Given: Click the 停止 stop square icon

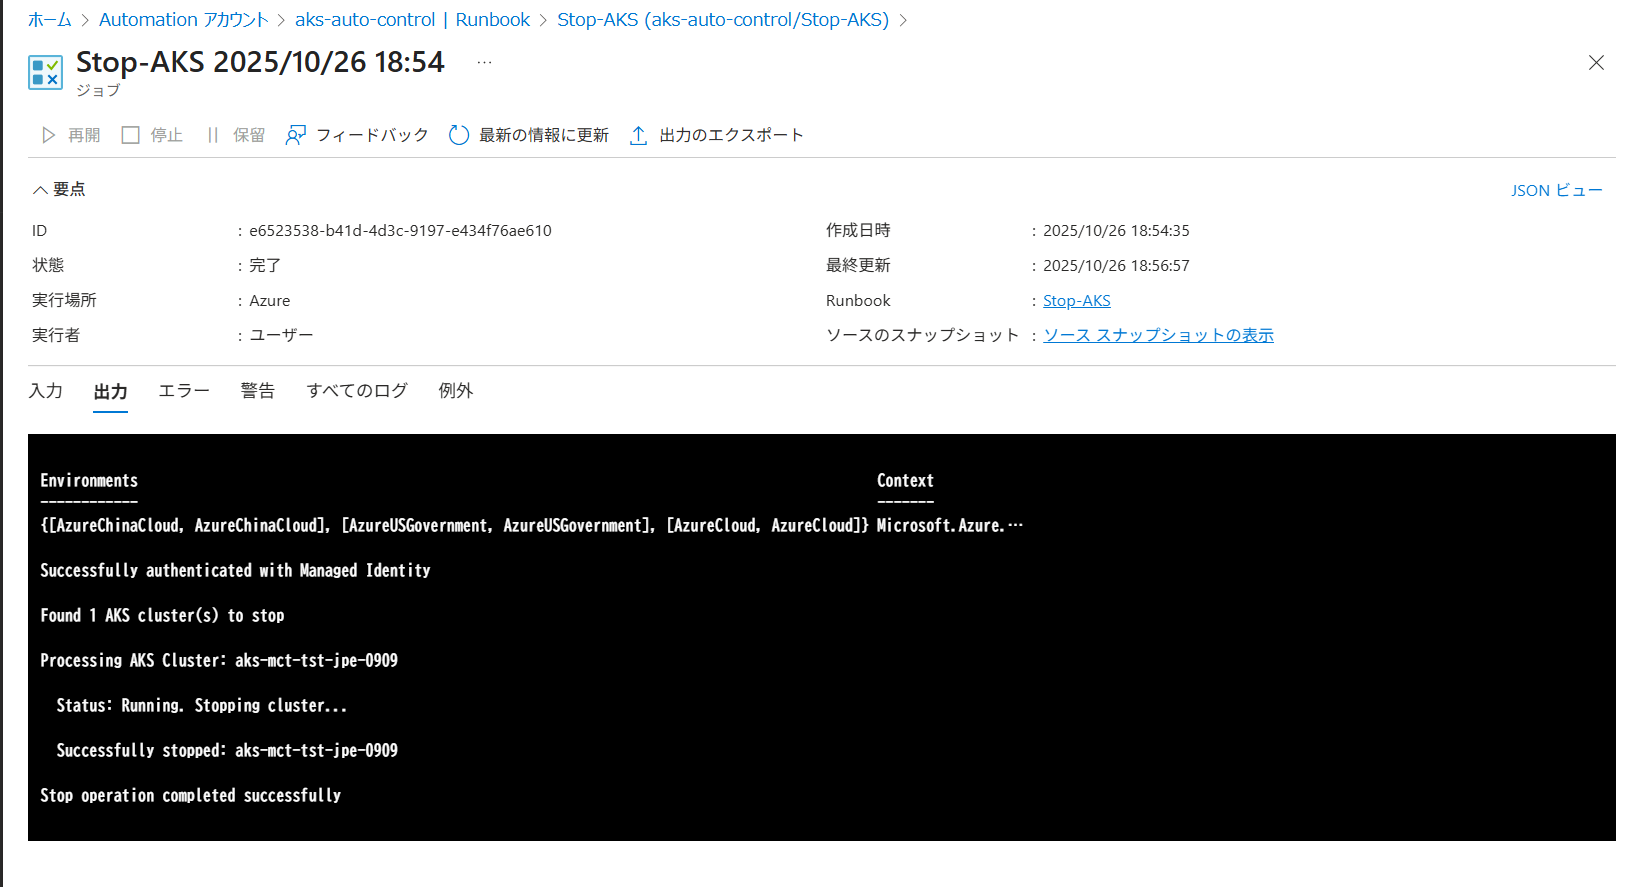Looking at the screenshot, I should 130,135.
